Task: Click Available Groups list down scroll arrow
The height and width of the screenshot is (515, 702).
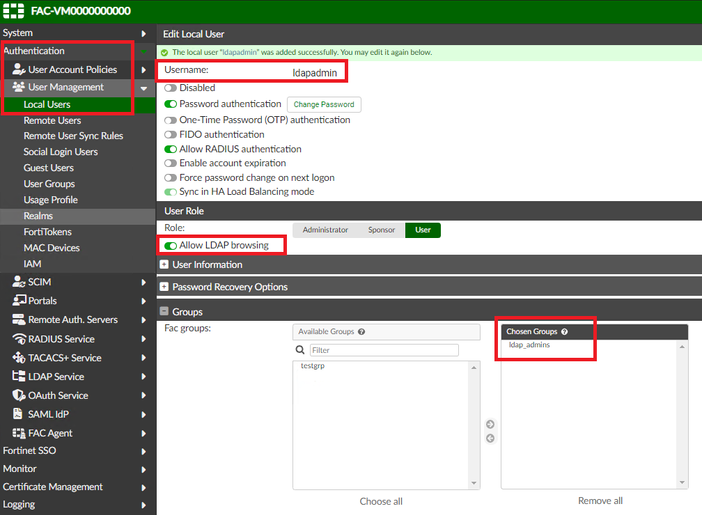Action: (474, 483)
